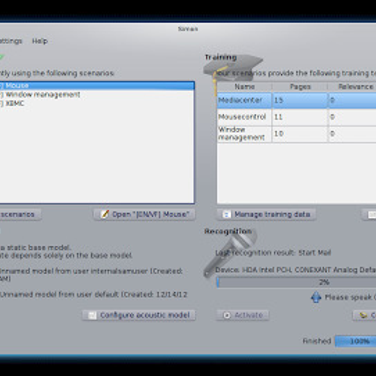
Task: Click the pencil icon on Open Mouse button
Action: pos(105,214)
